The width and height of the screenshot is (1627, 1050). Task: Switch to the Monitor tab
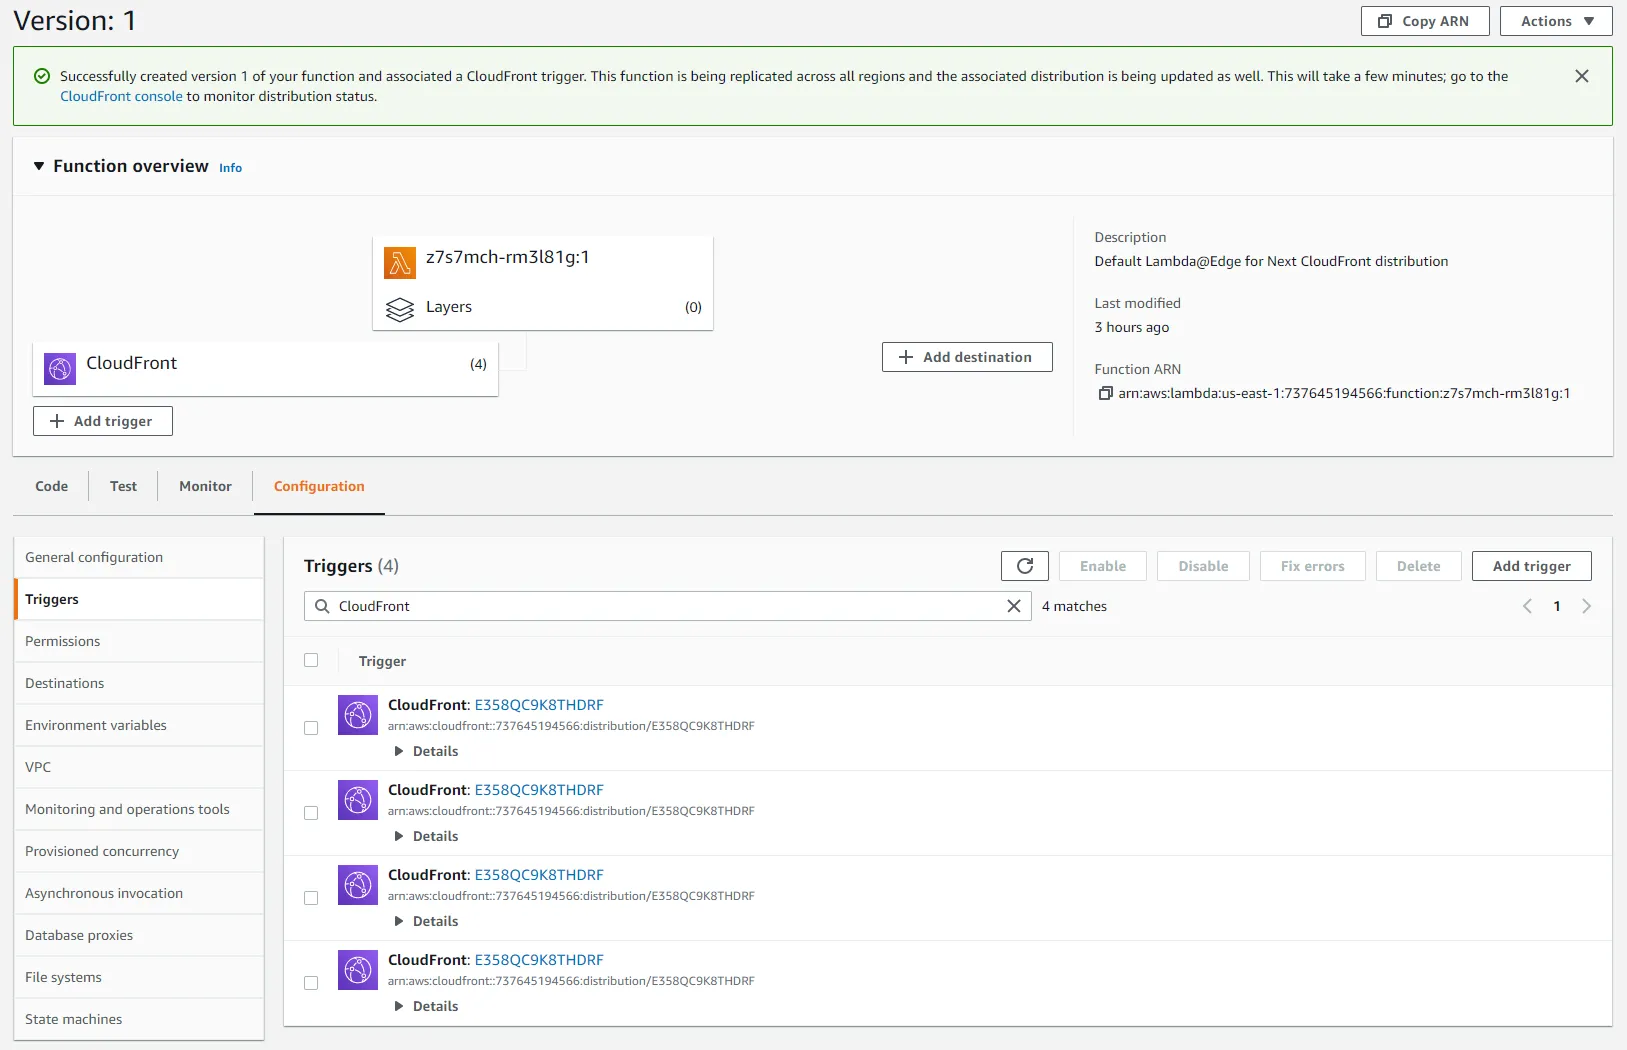click(x=206, y=486)
